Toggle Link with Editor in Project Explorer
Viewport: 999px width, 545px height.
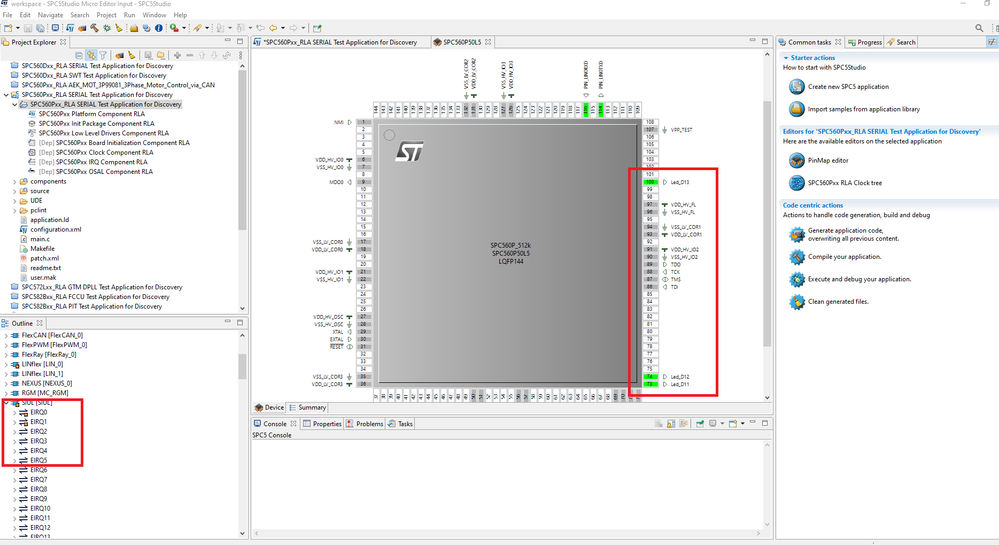pyautogui.click(x=91, y=55)
